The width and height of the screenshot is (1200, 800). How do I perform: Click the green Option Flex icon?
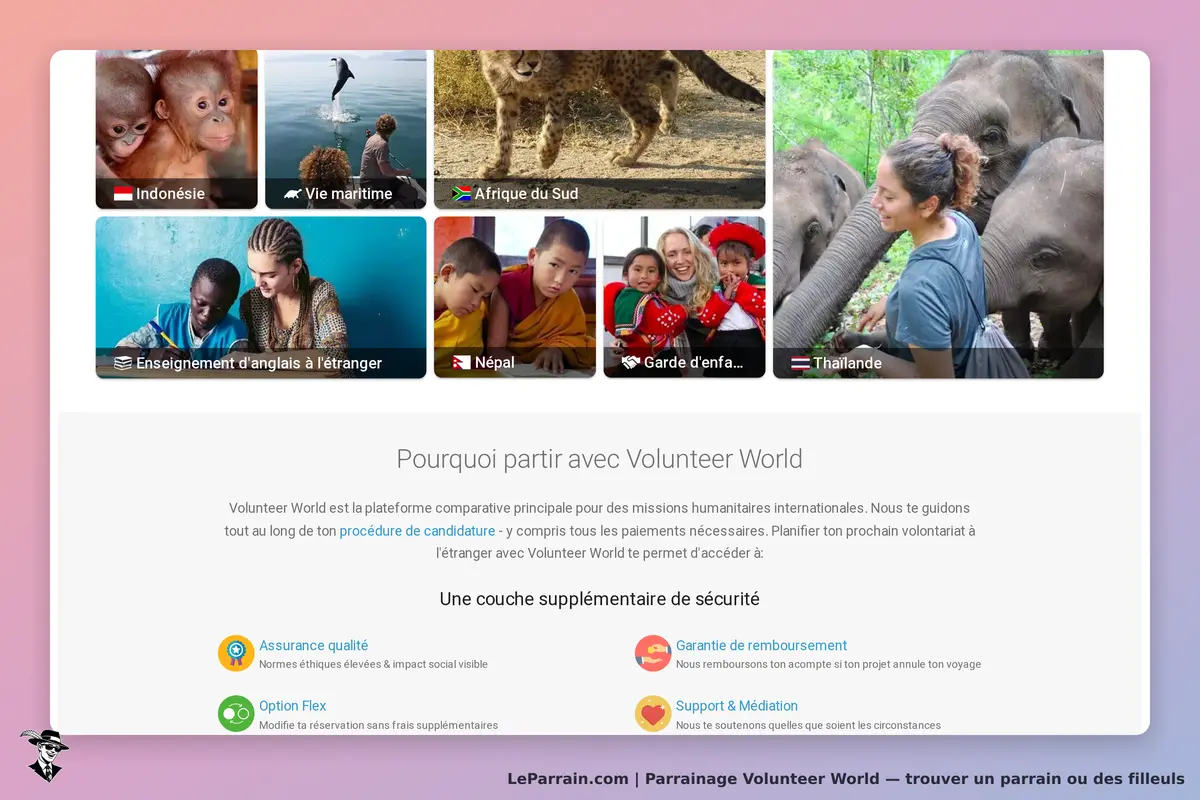pos(236,714)
